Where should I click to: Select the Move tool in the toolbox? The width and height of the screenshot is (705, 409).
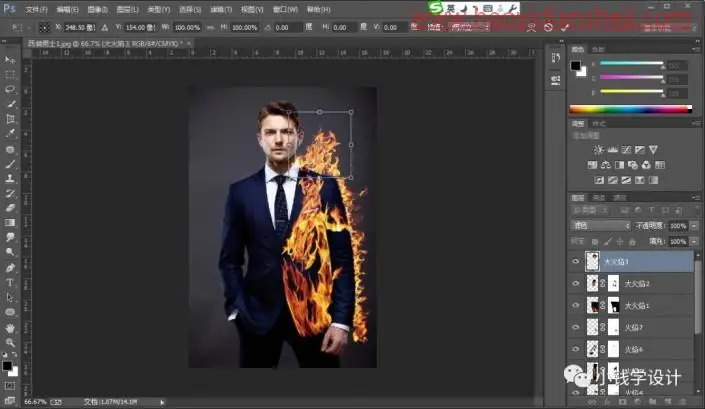click(10, 60)
